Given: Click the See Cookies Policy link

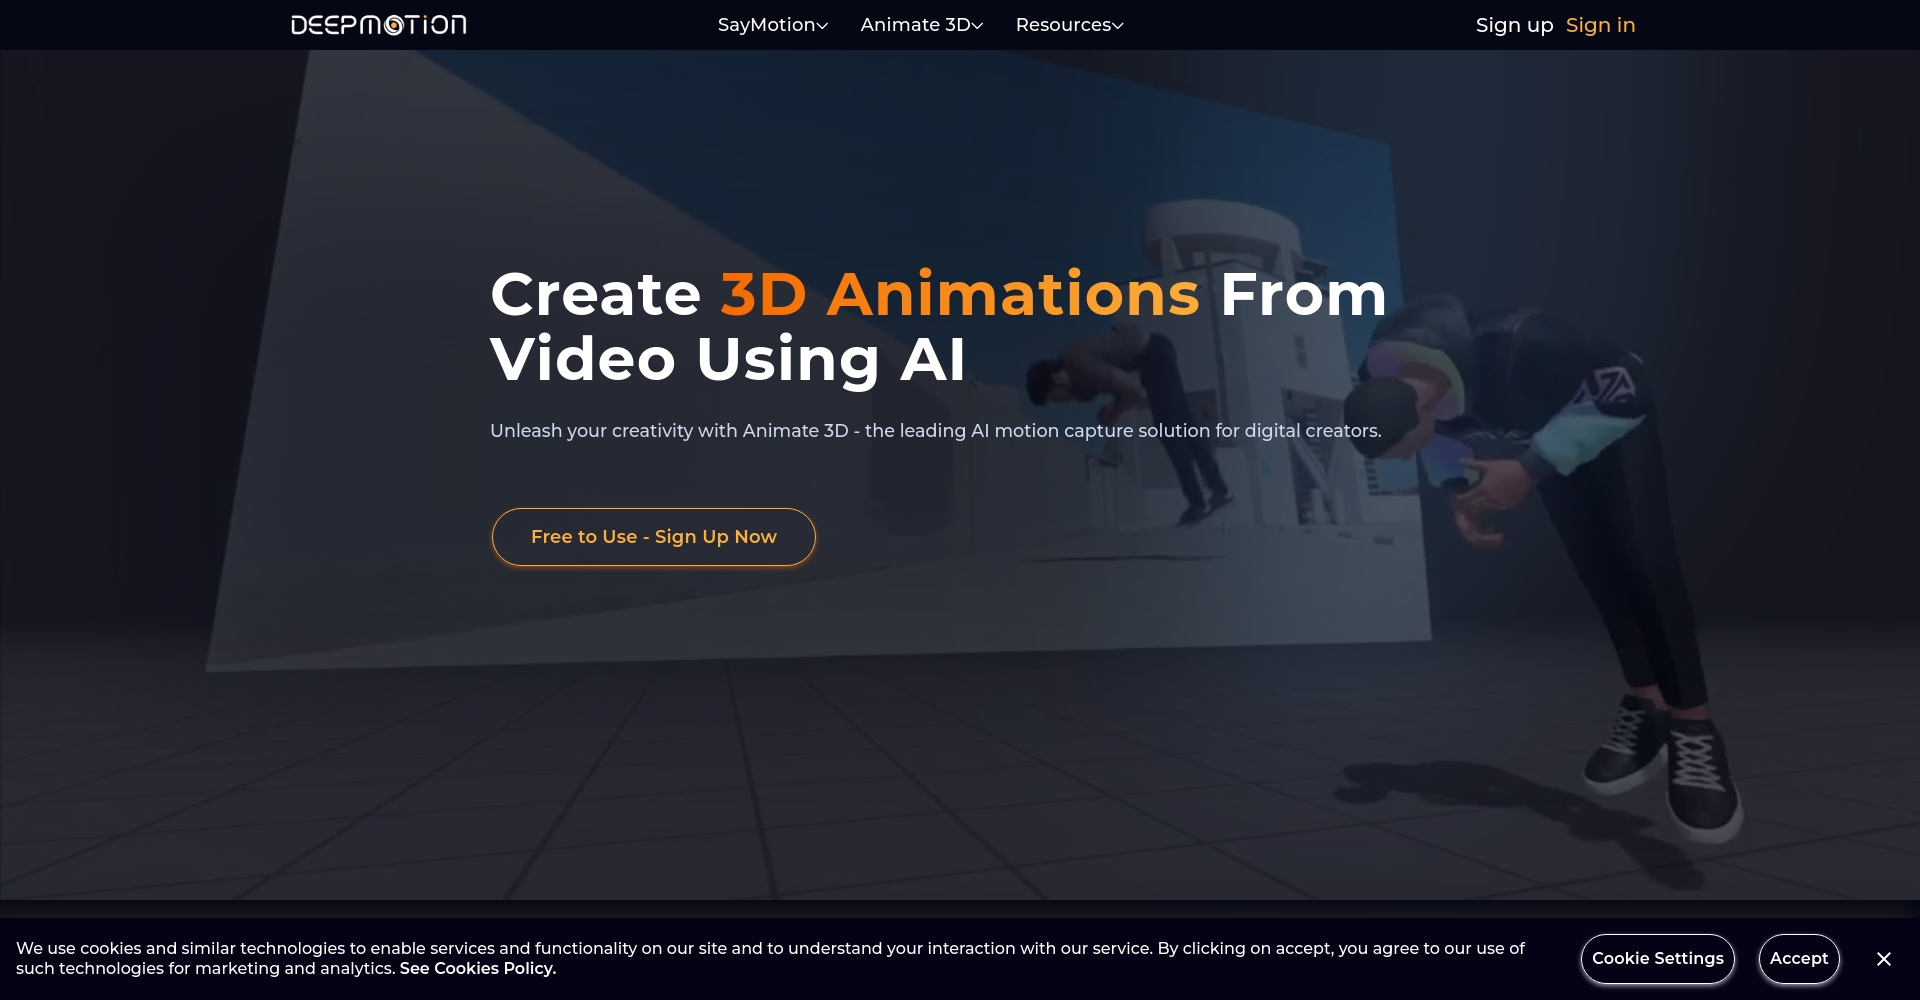Looking at the screenshot, I should [x=477, y=968].
